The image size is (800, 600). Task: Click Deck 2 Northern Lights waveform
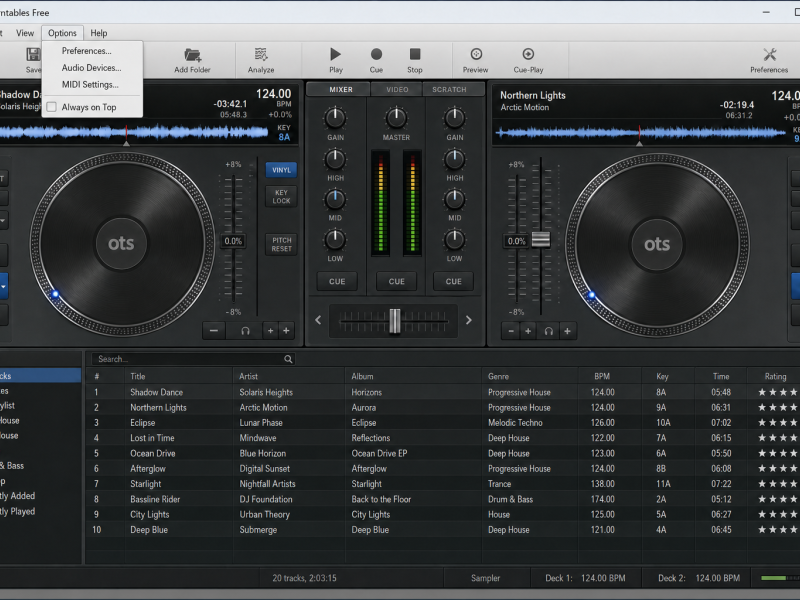click(641, 133)
